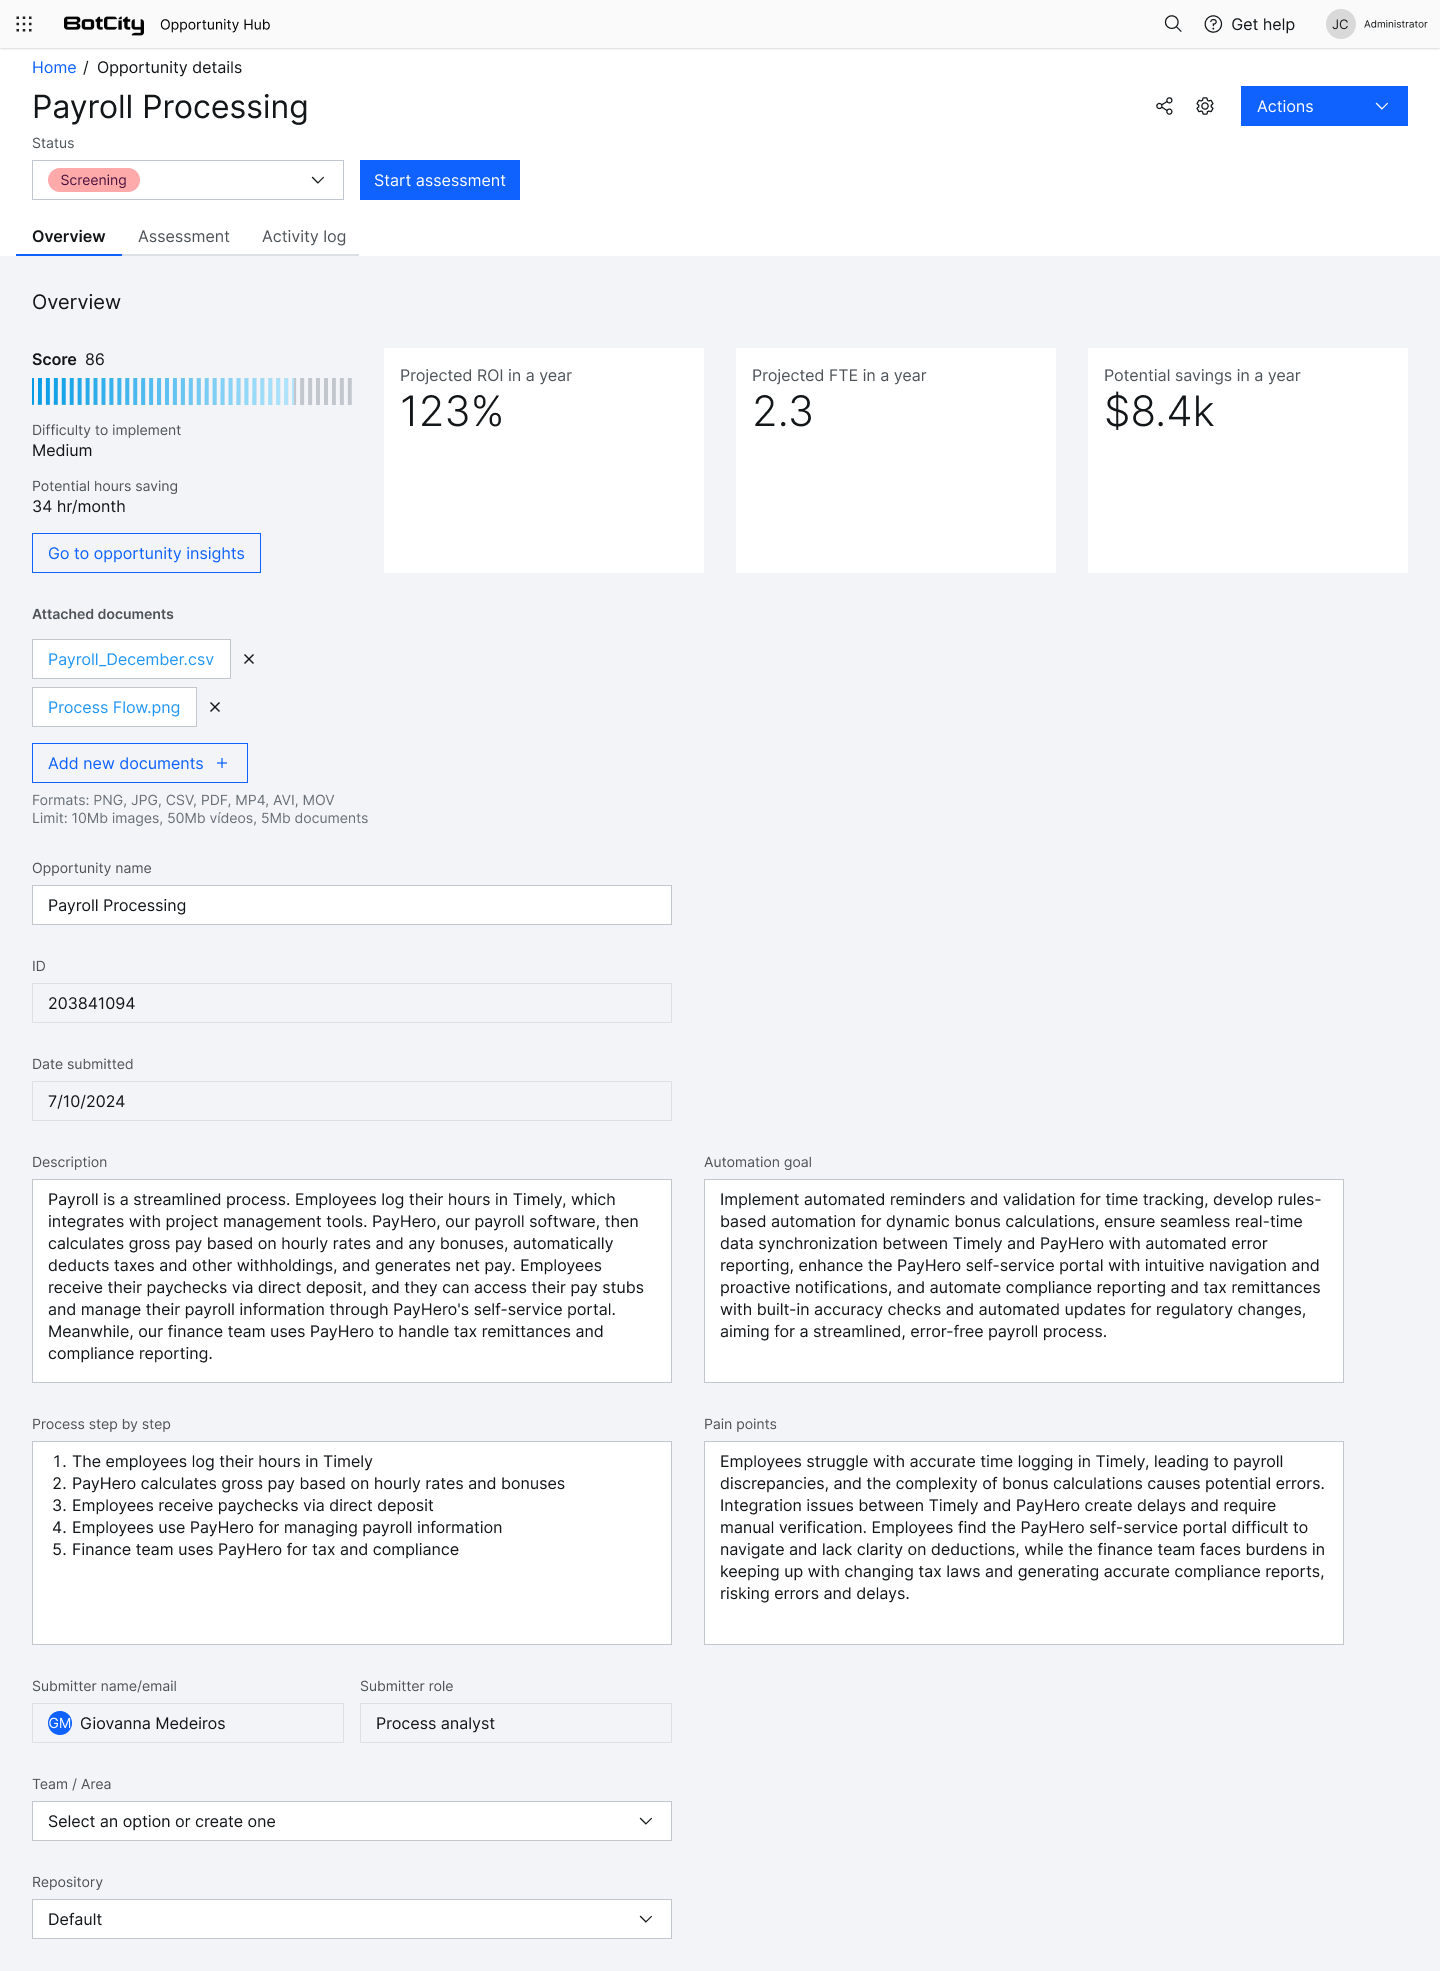The height and width of the screenshot is (1971, 1440).
Task: Open the settings gear icon
Action: coord(1205,106)
